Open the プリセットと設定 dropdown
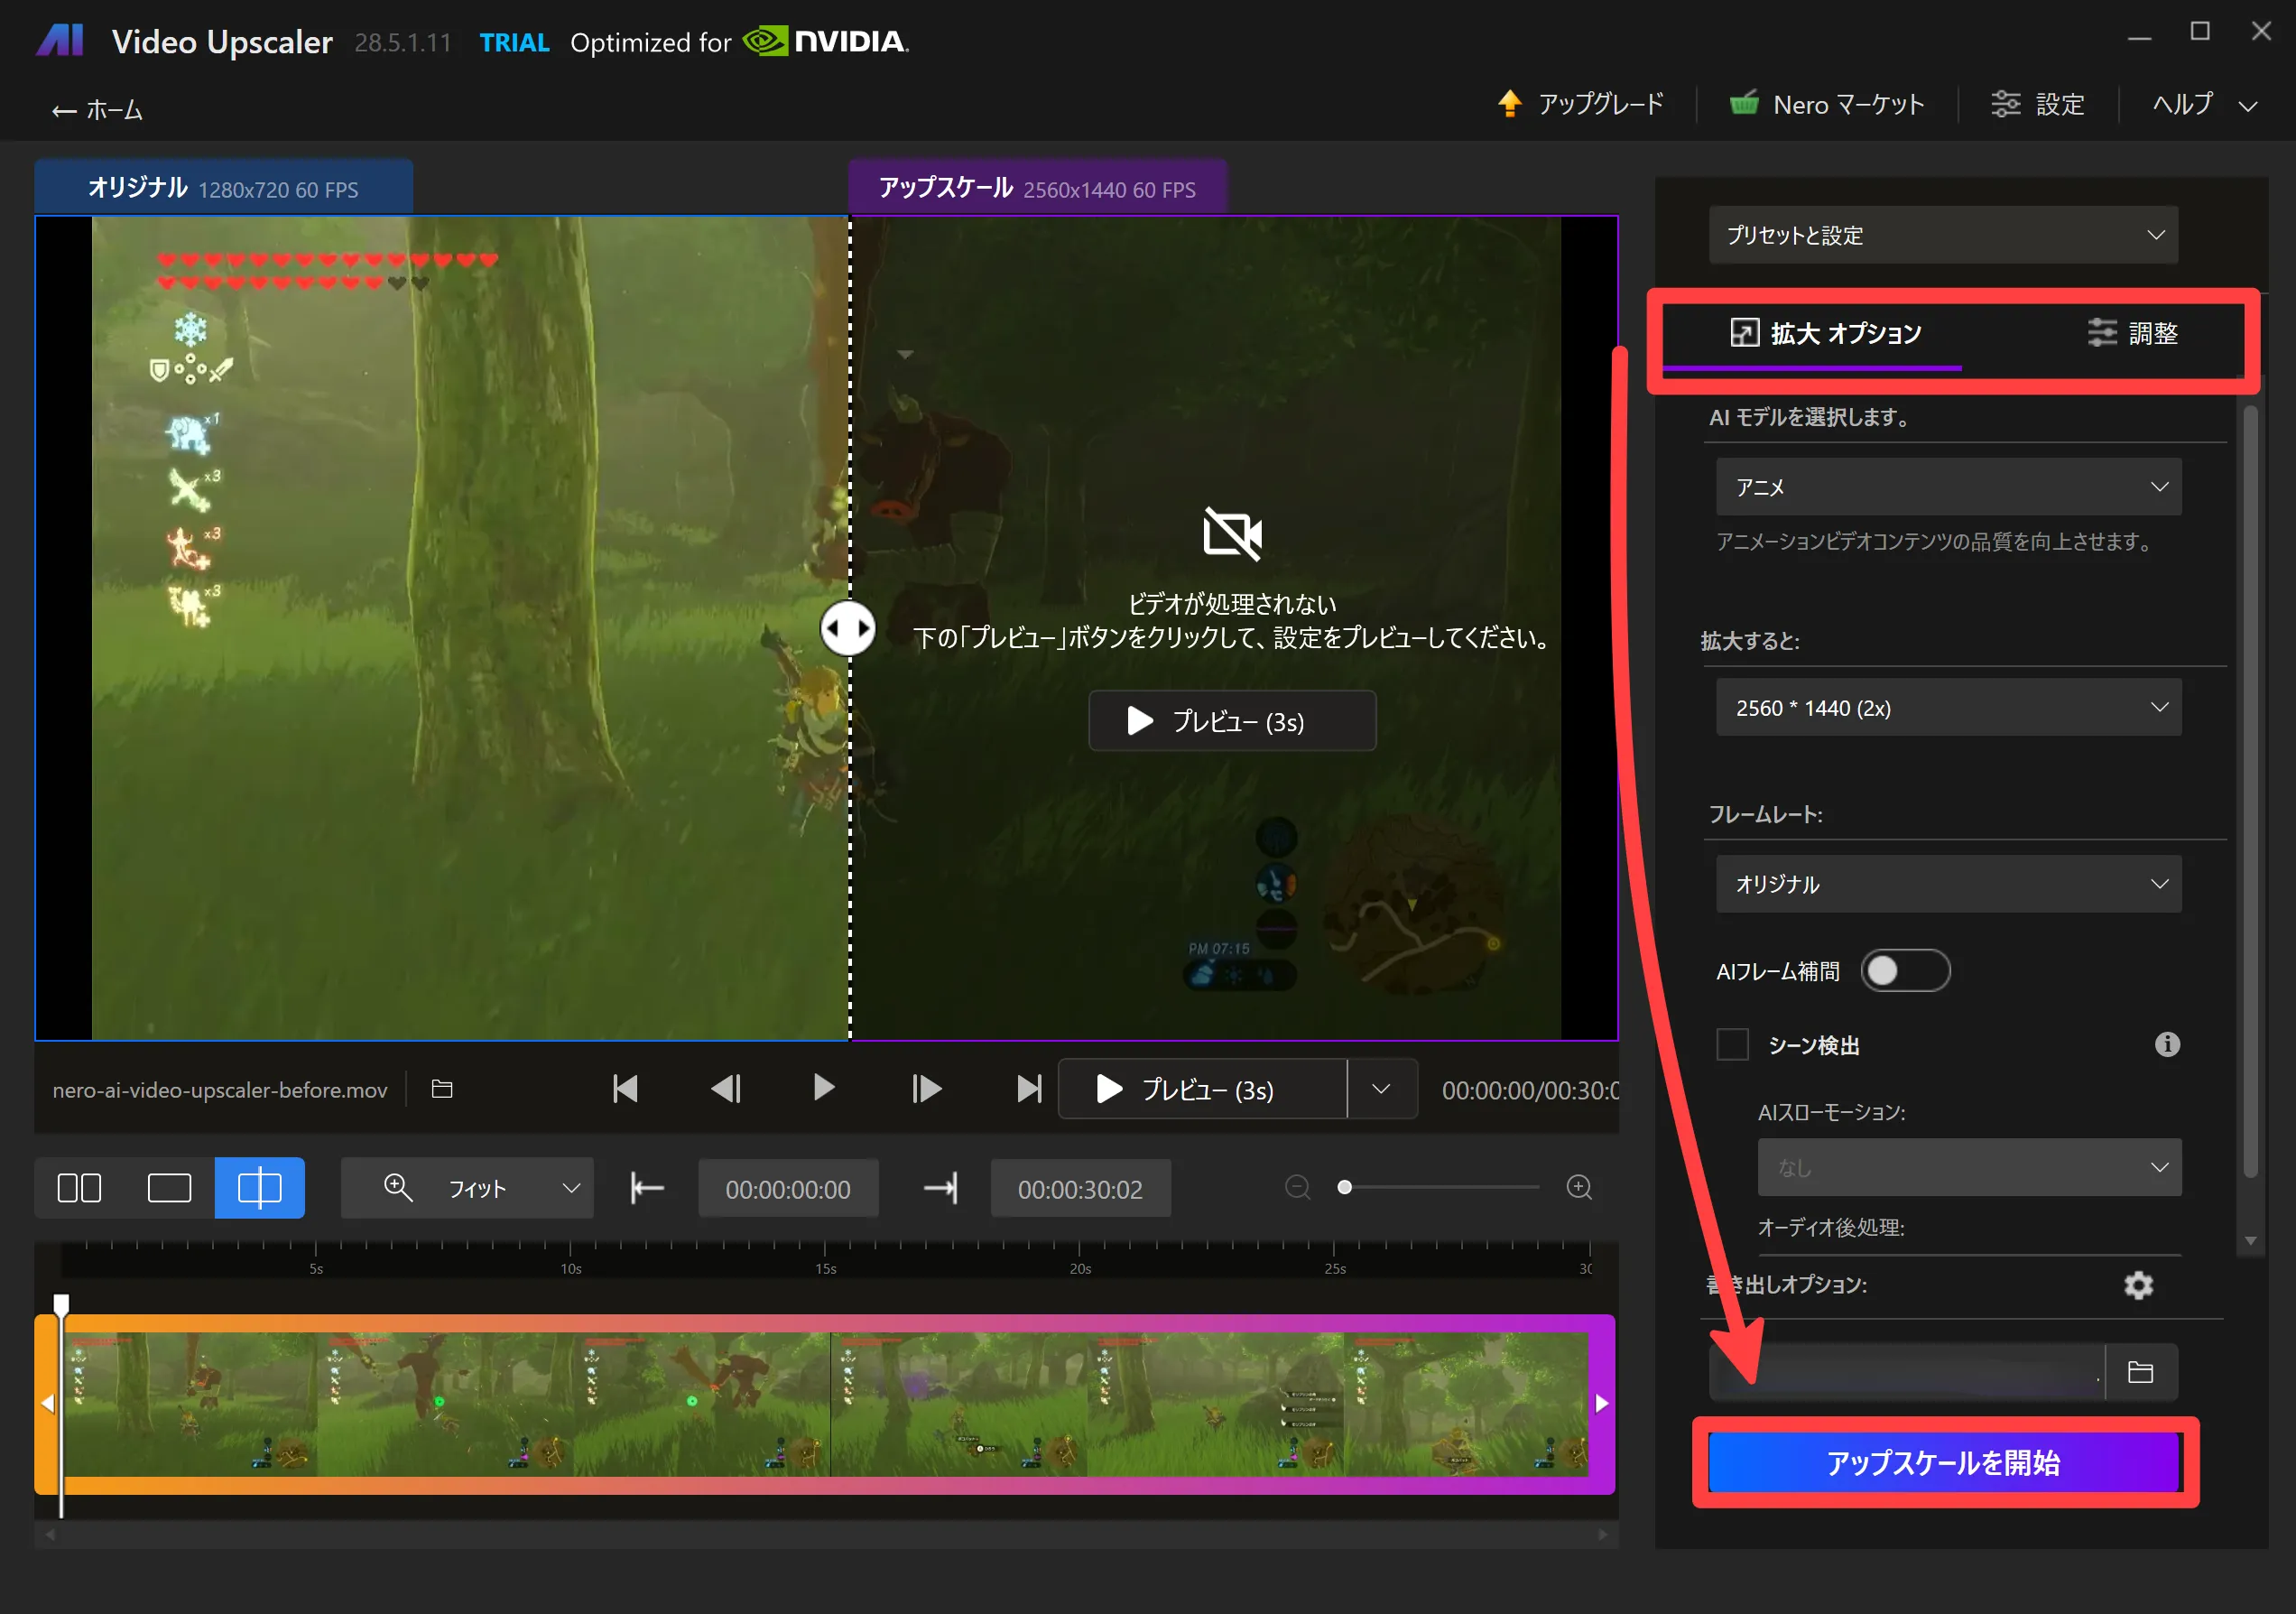The height and width of the screenshot is (1614, 2296). tap(1942, 235)
